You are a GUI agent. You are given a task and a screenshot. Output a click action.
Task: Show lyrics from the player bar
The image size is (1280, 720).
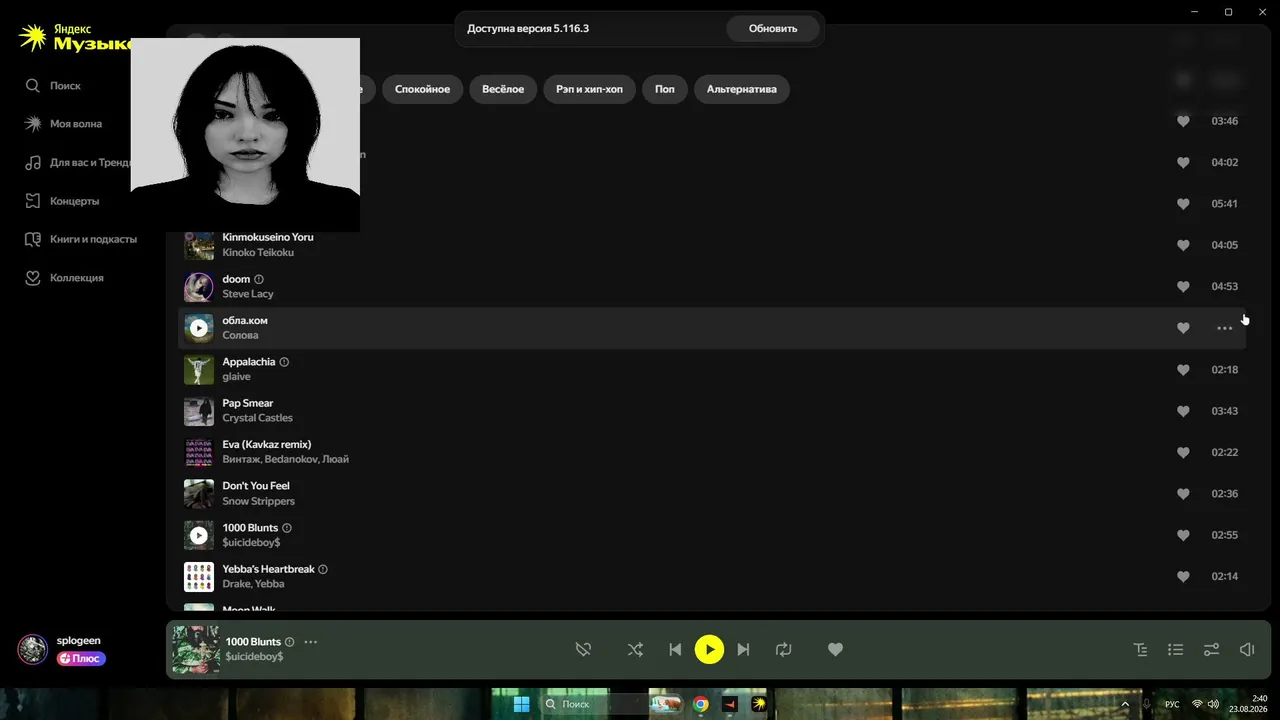[1140, 650]
